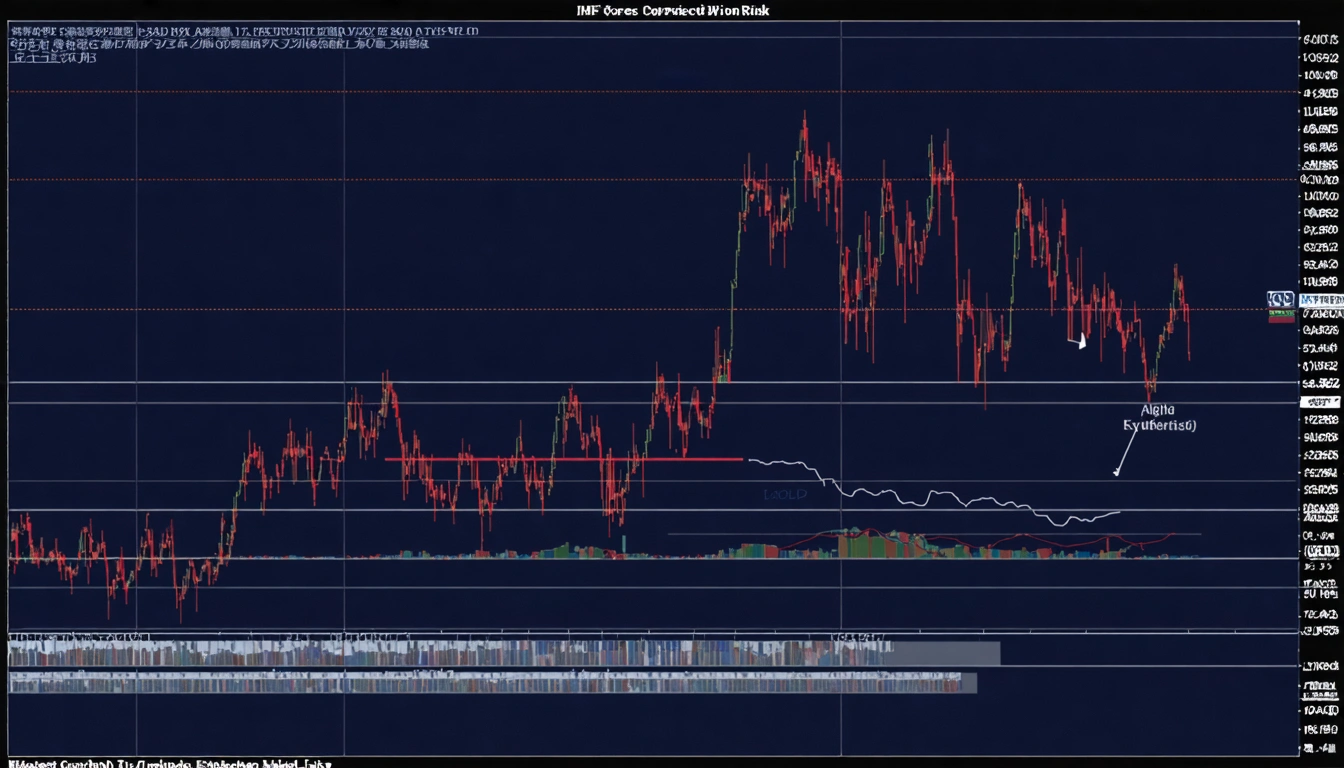Click the lowest candle wick at chart's left
Screen dimensions: 1344x768
pyautogui.click(x=181, y=617)
